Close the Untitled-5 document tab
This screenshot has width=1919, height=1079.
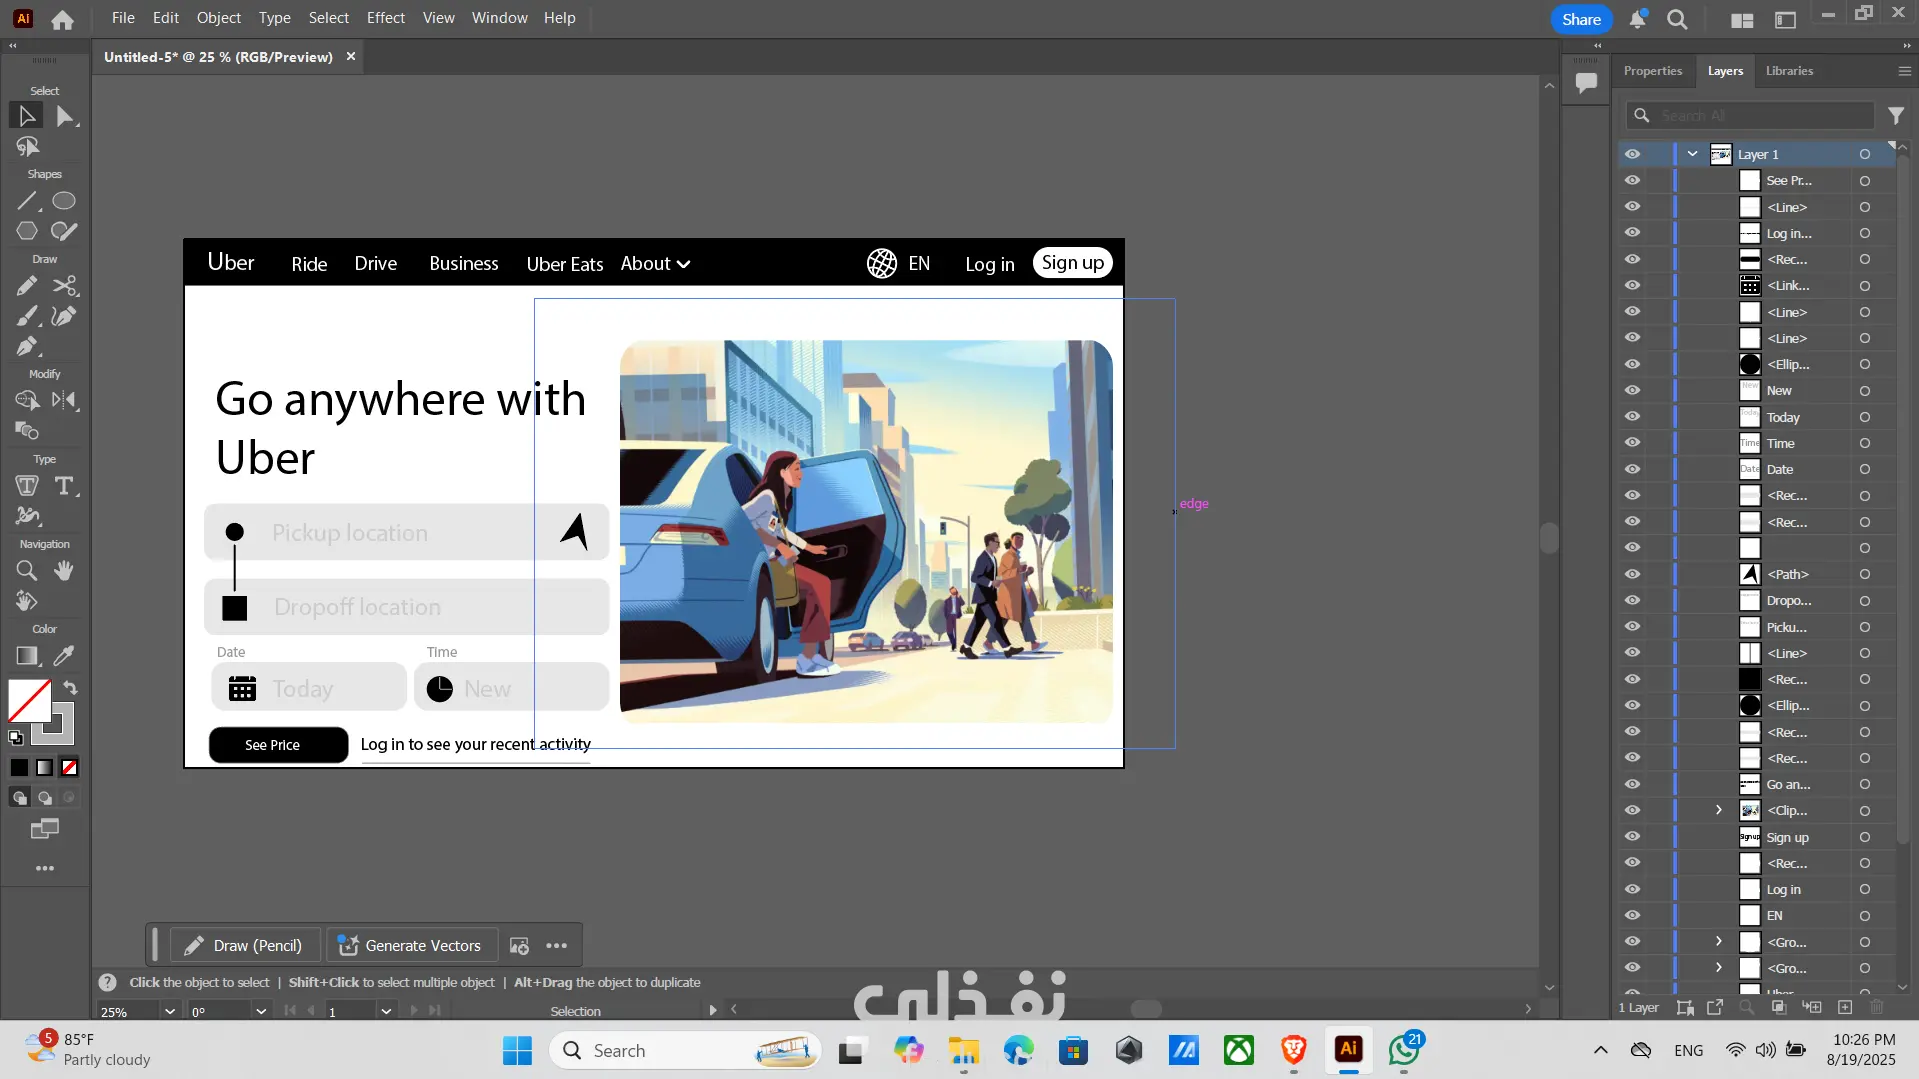[351, 57]
